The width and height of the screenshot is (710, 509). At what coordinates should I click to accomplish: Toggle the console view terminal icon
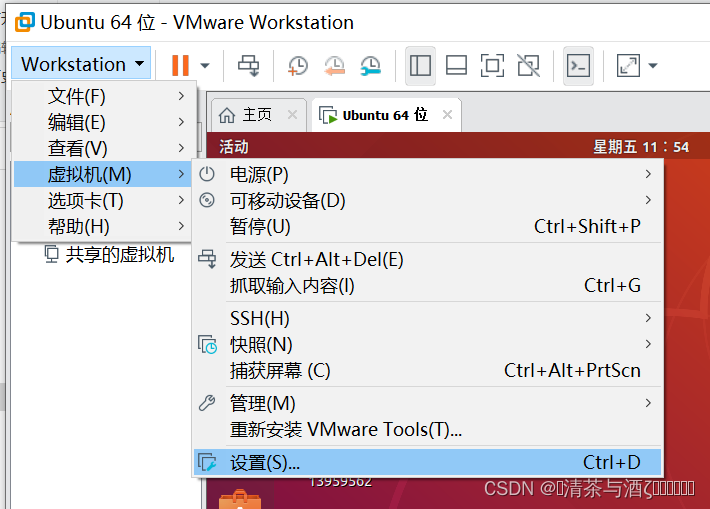(x=578, y=66)
